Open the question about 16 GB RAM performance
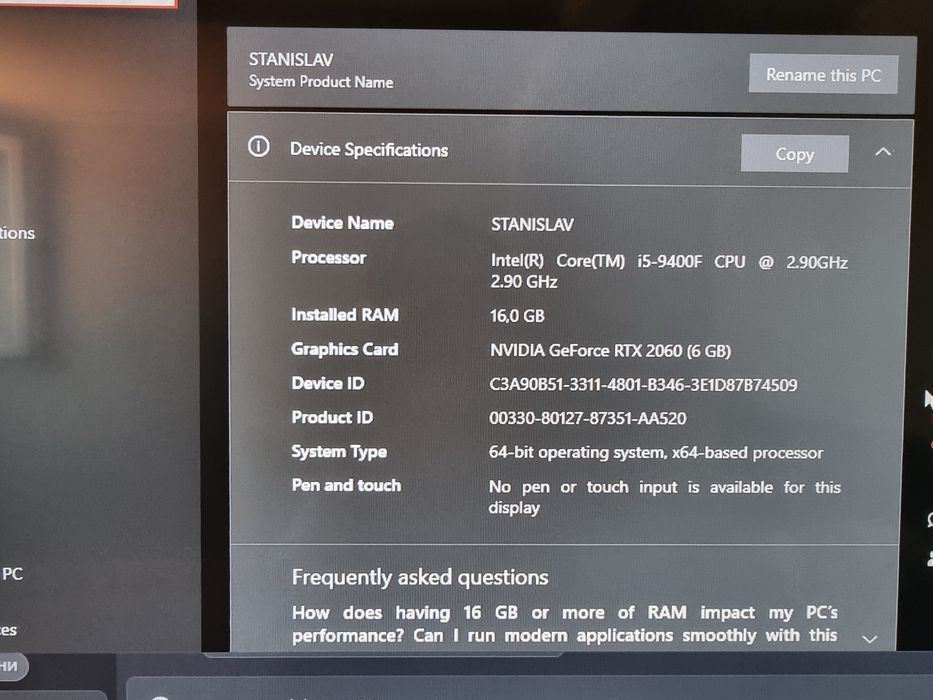This screenshot has height=700, width=933. coord(565,624)
